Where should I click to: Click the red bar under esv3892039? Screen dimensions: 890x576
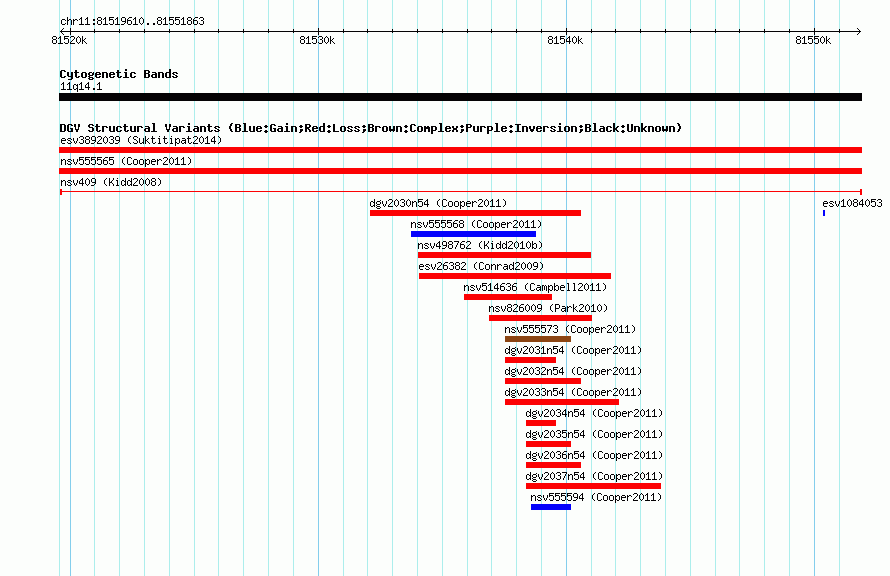[460, 150]
